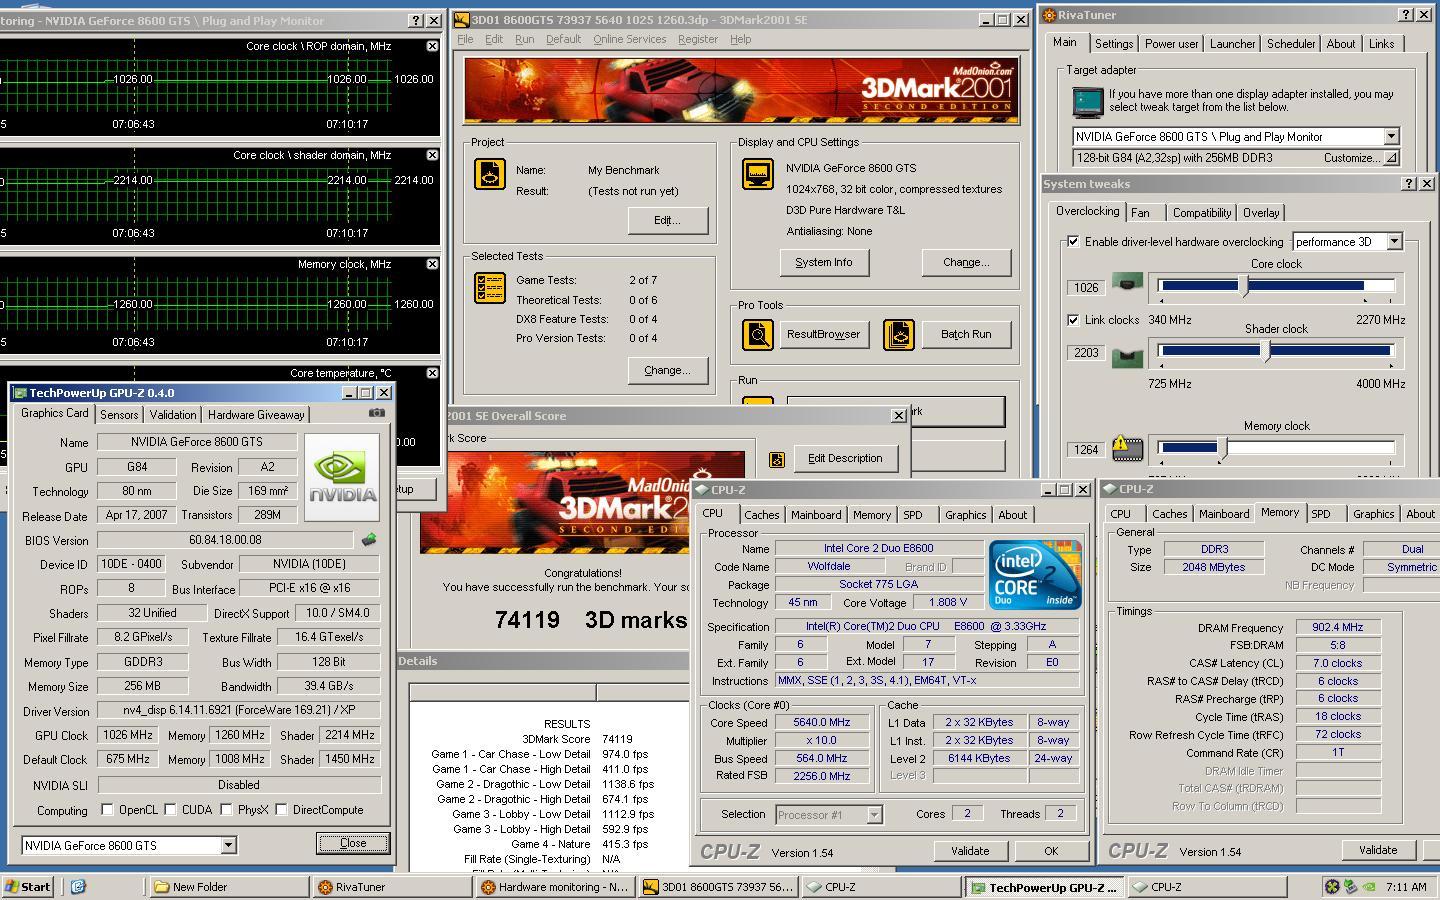The image size is (1440, 900).
Task: Check the OpenCL computing checkbox
Action: (x=107, y=810)
